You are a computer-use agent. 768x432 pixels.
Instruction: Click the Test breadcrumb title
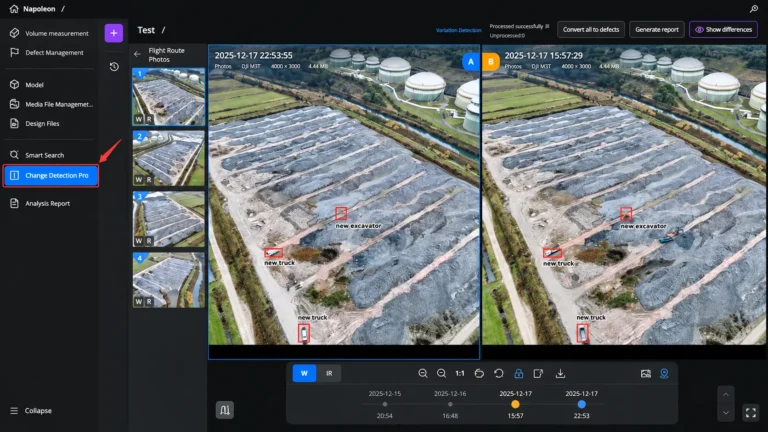click(x=146, y=30)
